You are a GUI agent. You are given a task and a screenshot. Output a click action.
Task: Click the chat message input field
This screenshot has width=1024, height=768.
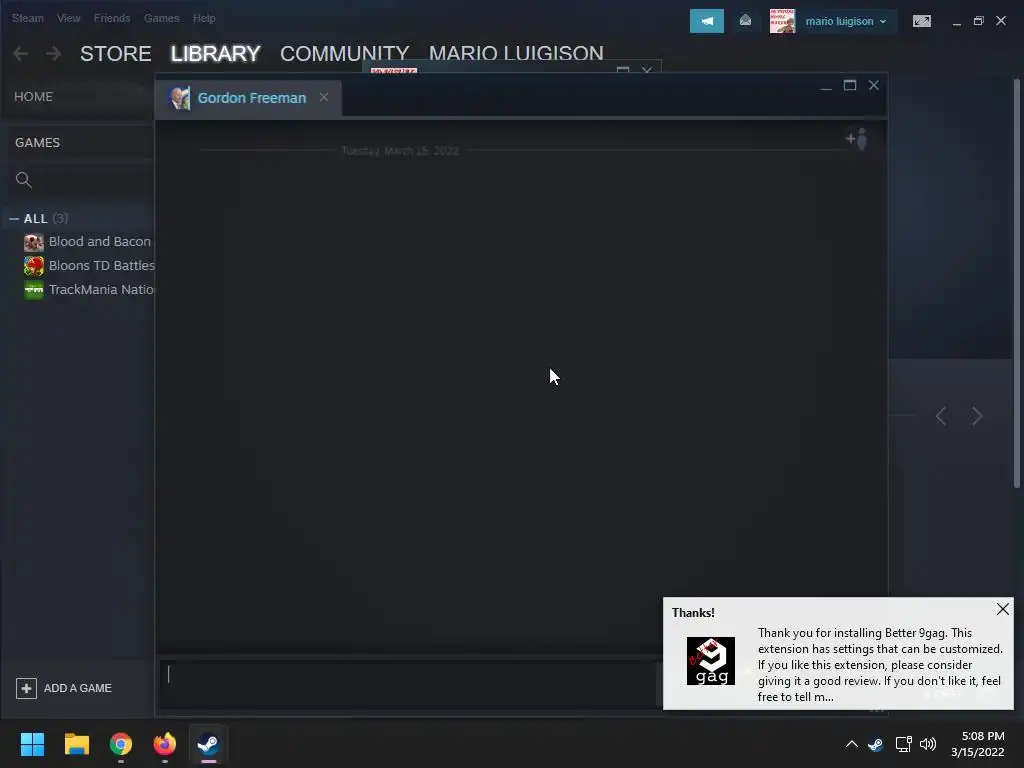click(x=408, y=683)
